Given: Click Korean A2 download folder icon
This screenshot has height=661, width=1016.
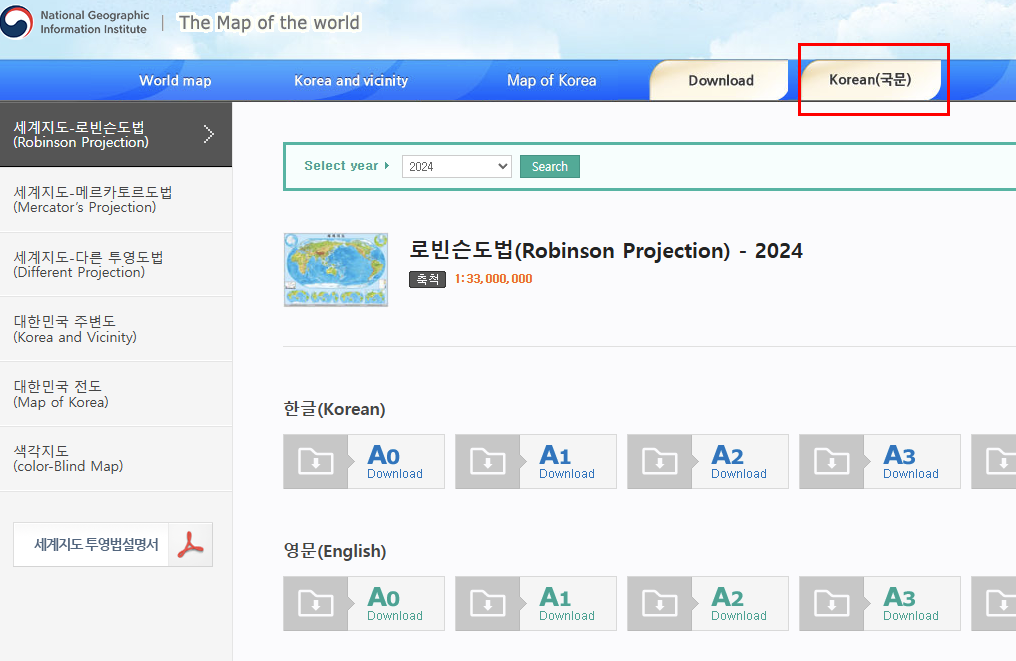Looking at the screenshot, I should tap(660, 461).
